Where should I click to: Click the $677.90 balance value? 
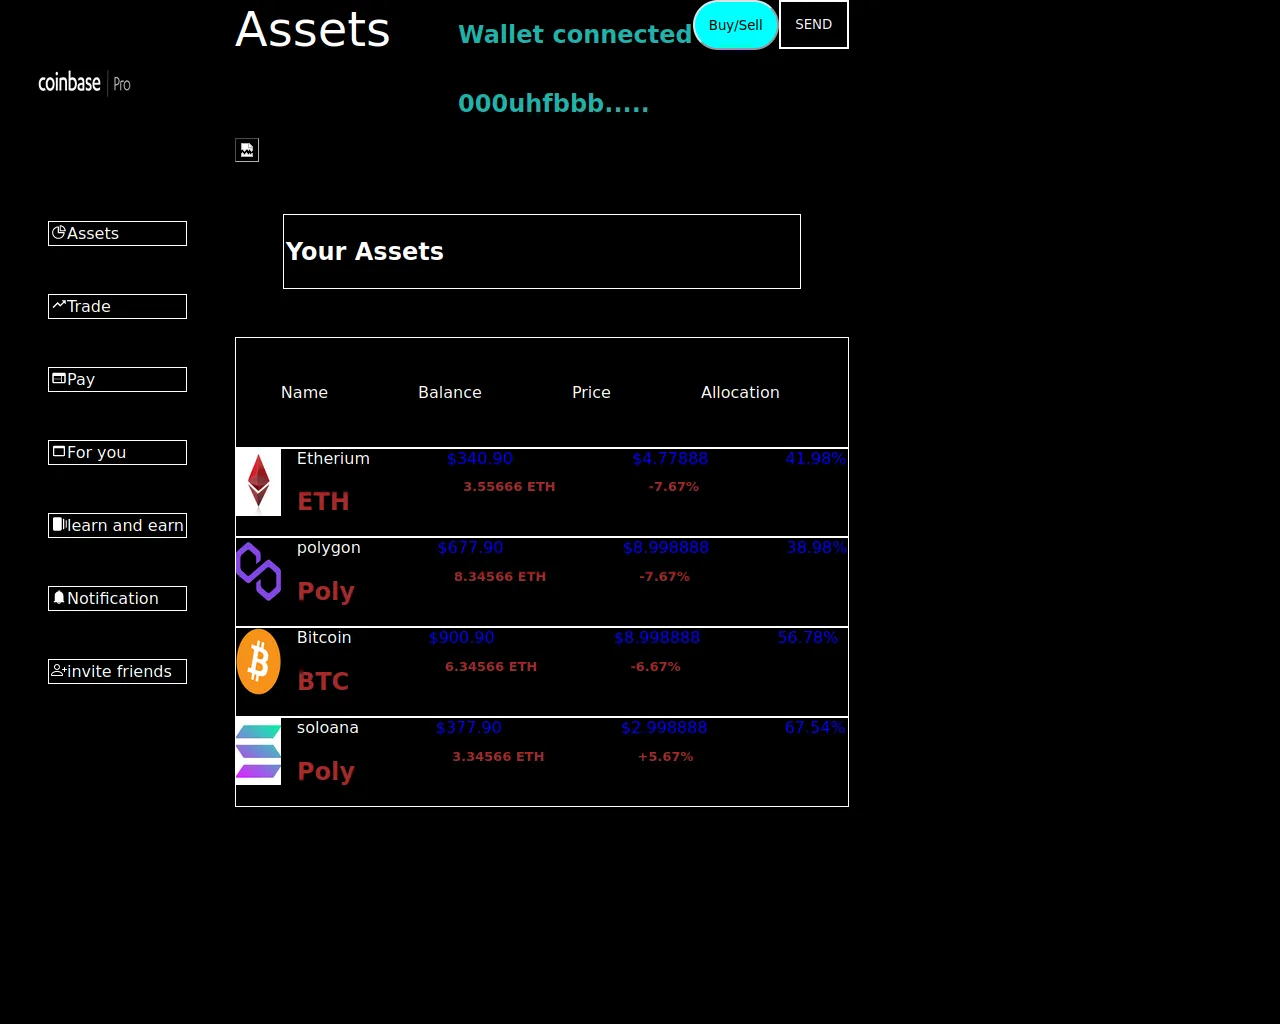pos(470,547)
